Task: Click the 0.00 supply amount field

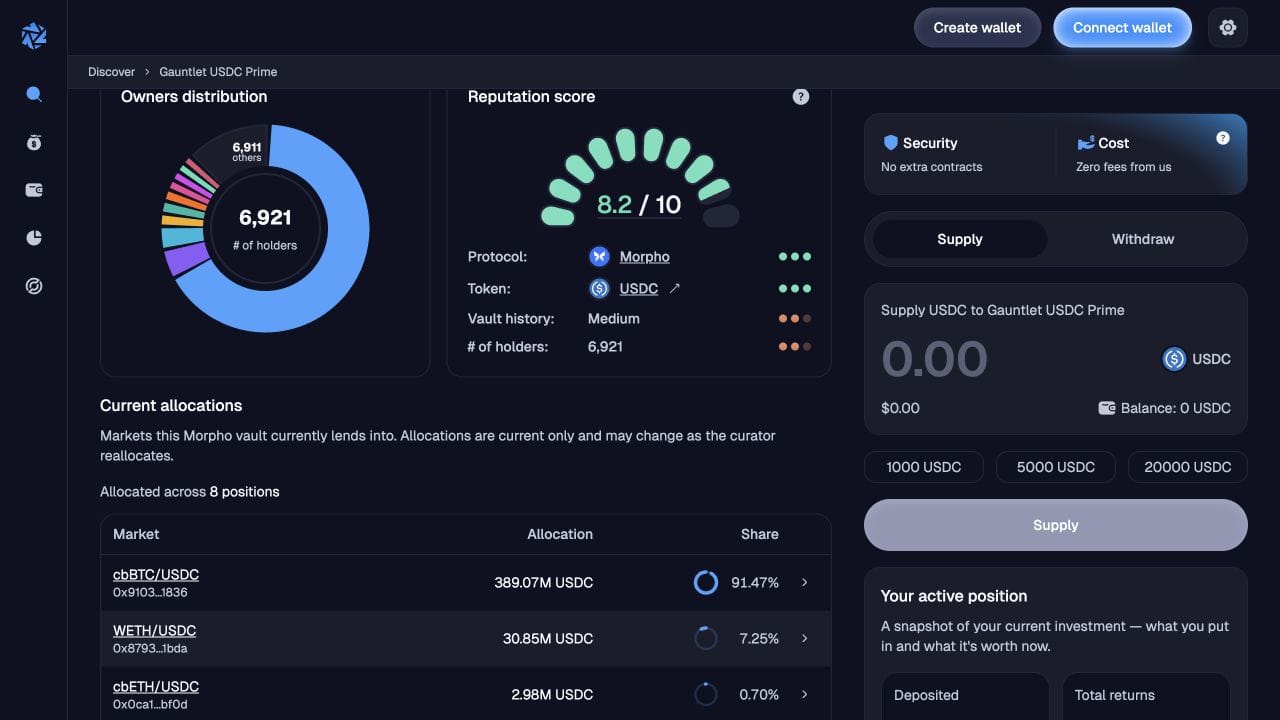Action: tap(934, 360)
